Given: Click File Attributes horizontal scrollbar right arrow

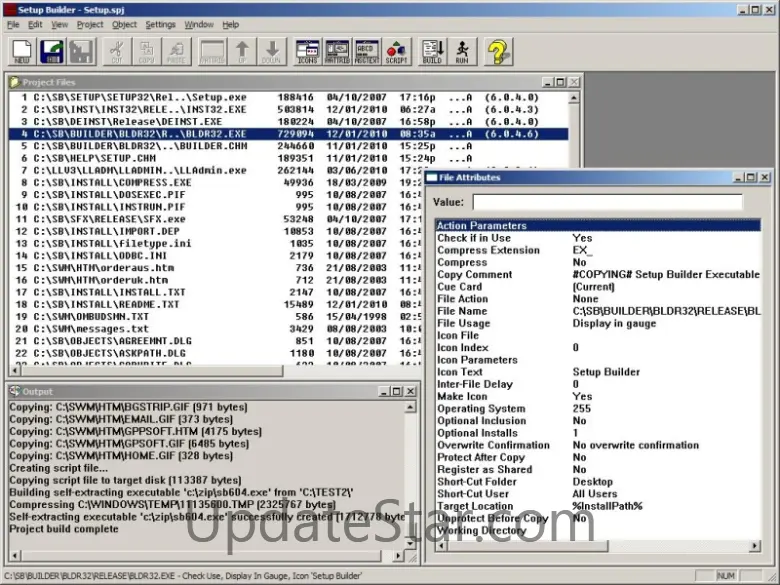Looking at the screenshot, I should pos(755,546).
